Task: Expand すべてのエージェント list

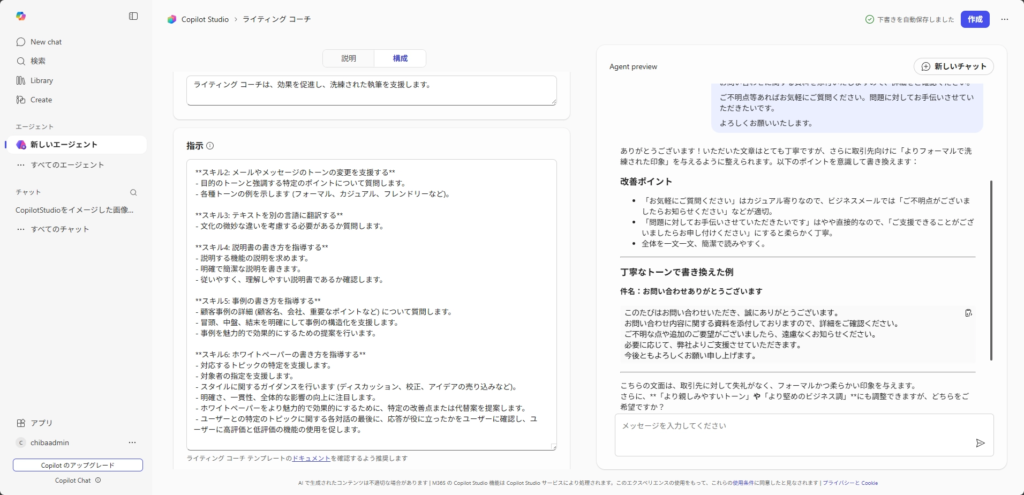Action: click(x=66, y=164)
